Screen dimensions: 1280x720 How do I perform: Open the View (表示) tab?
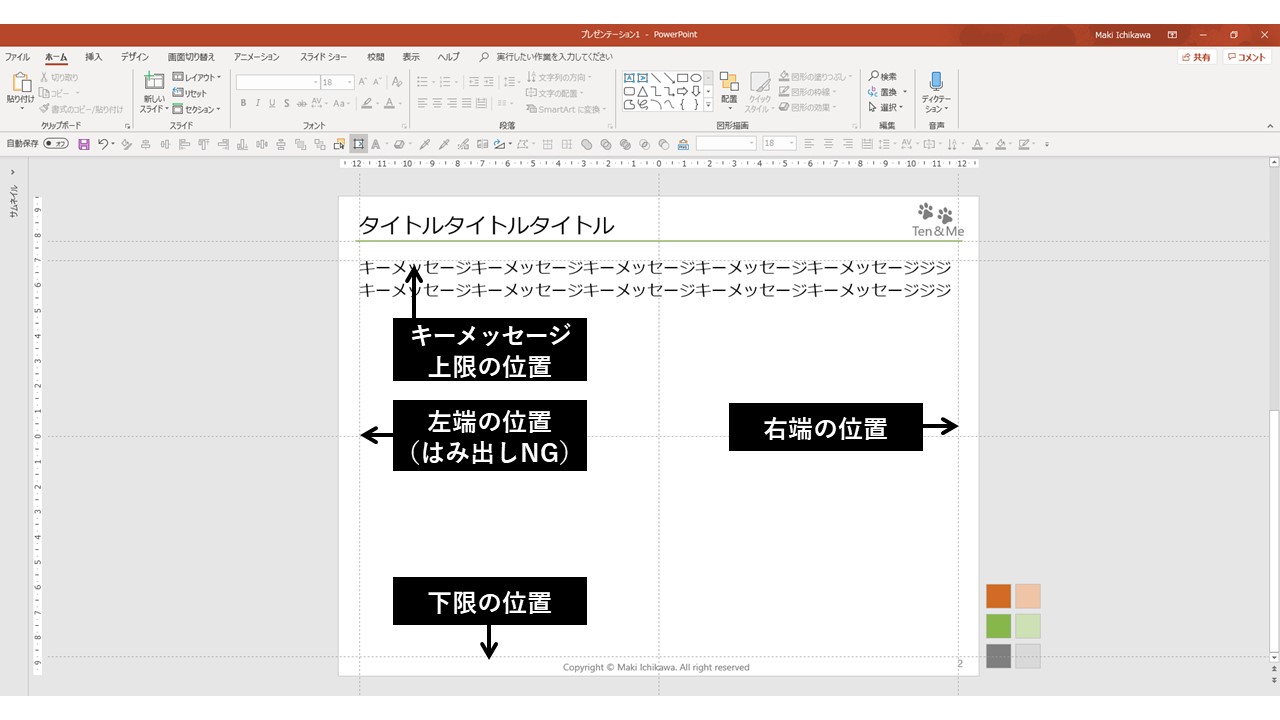pyautogui.click(x=411, y=57)
